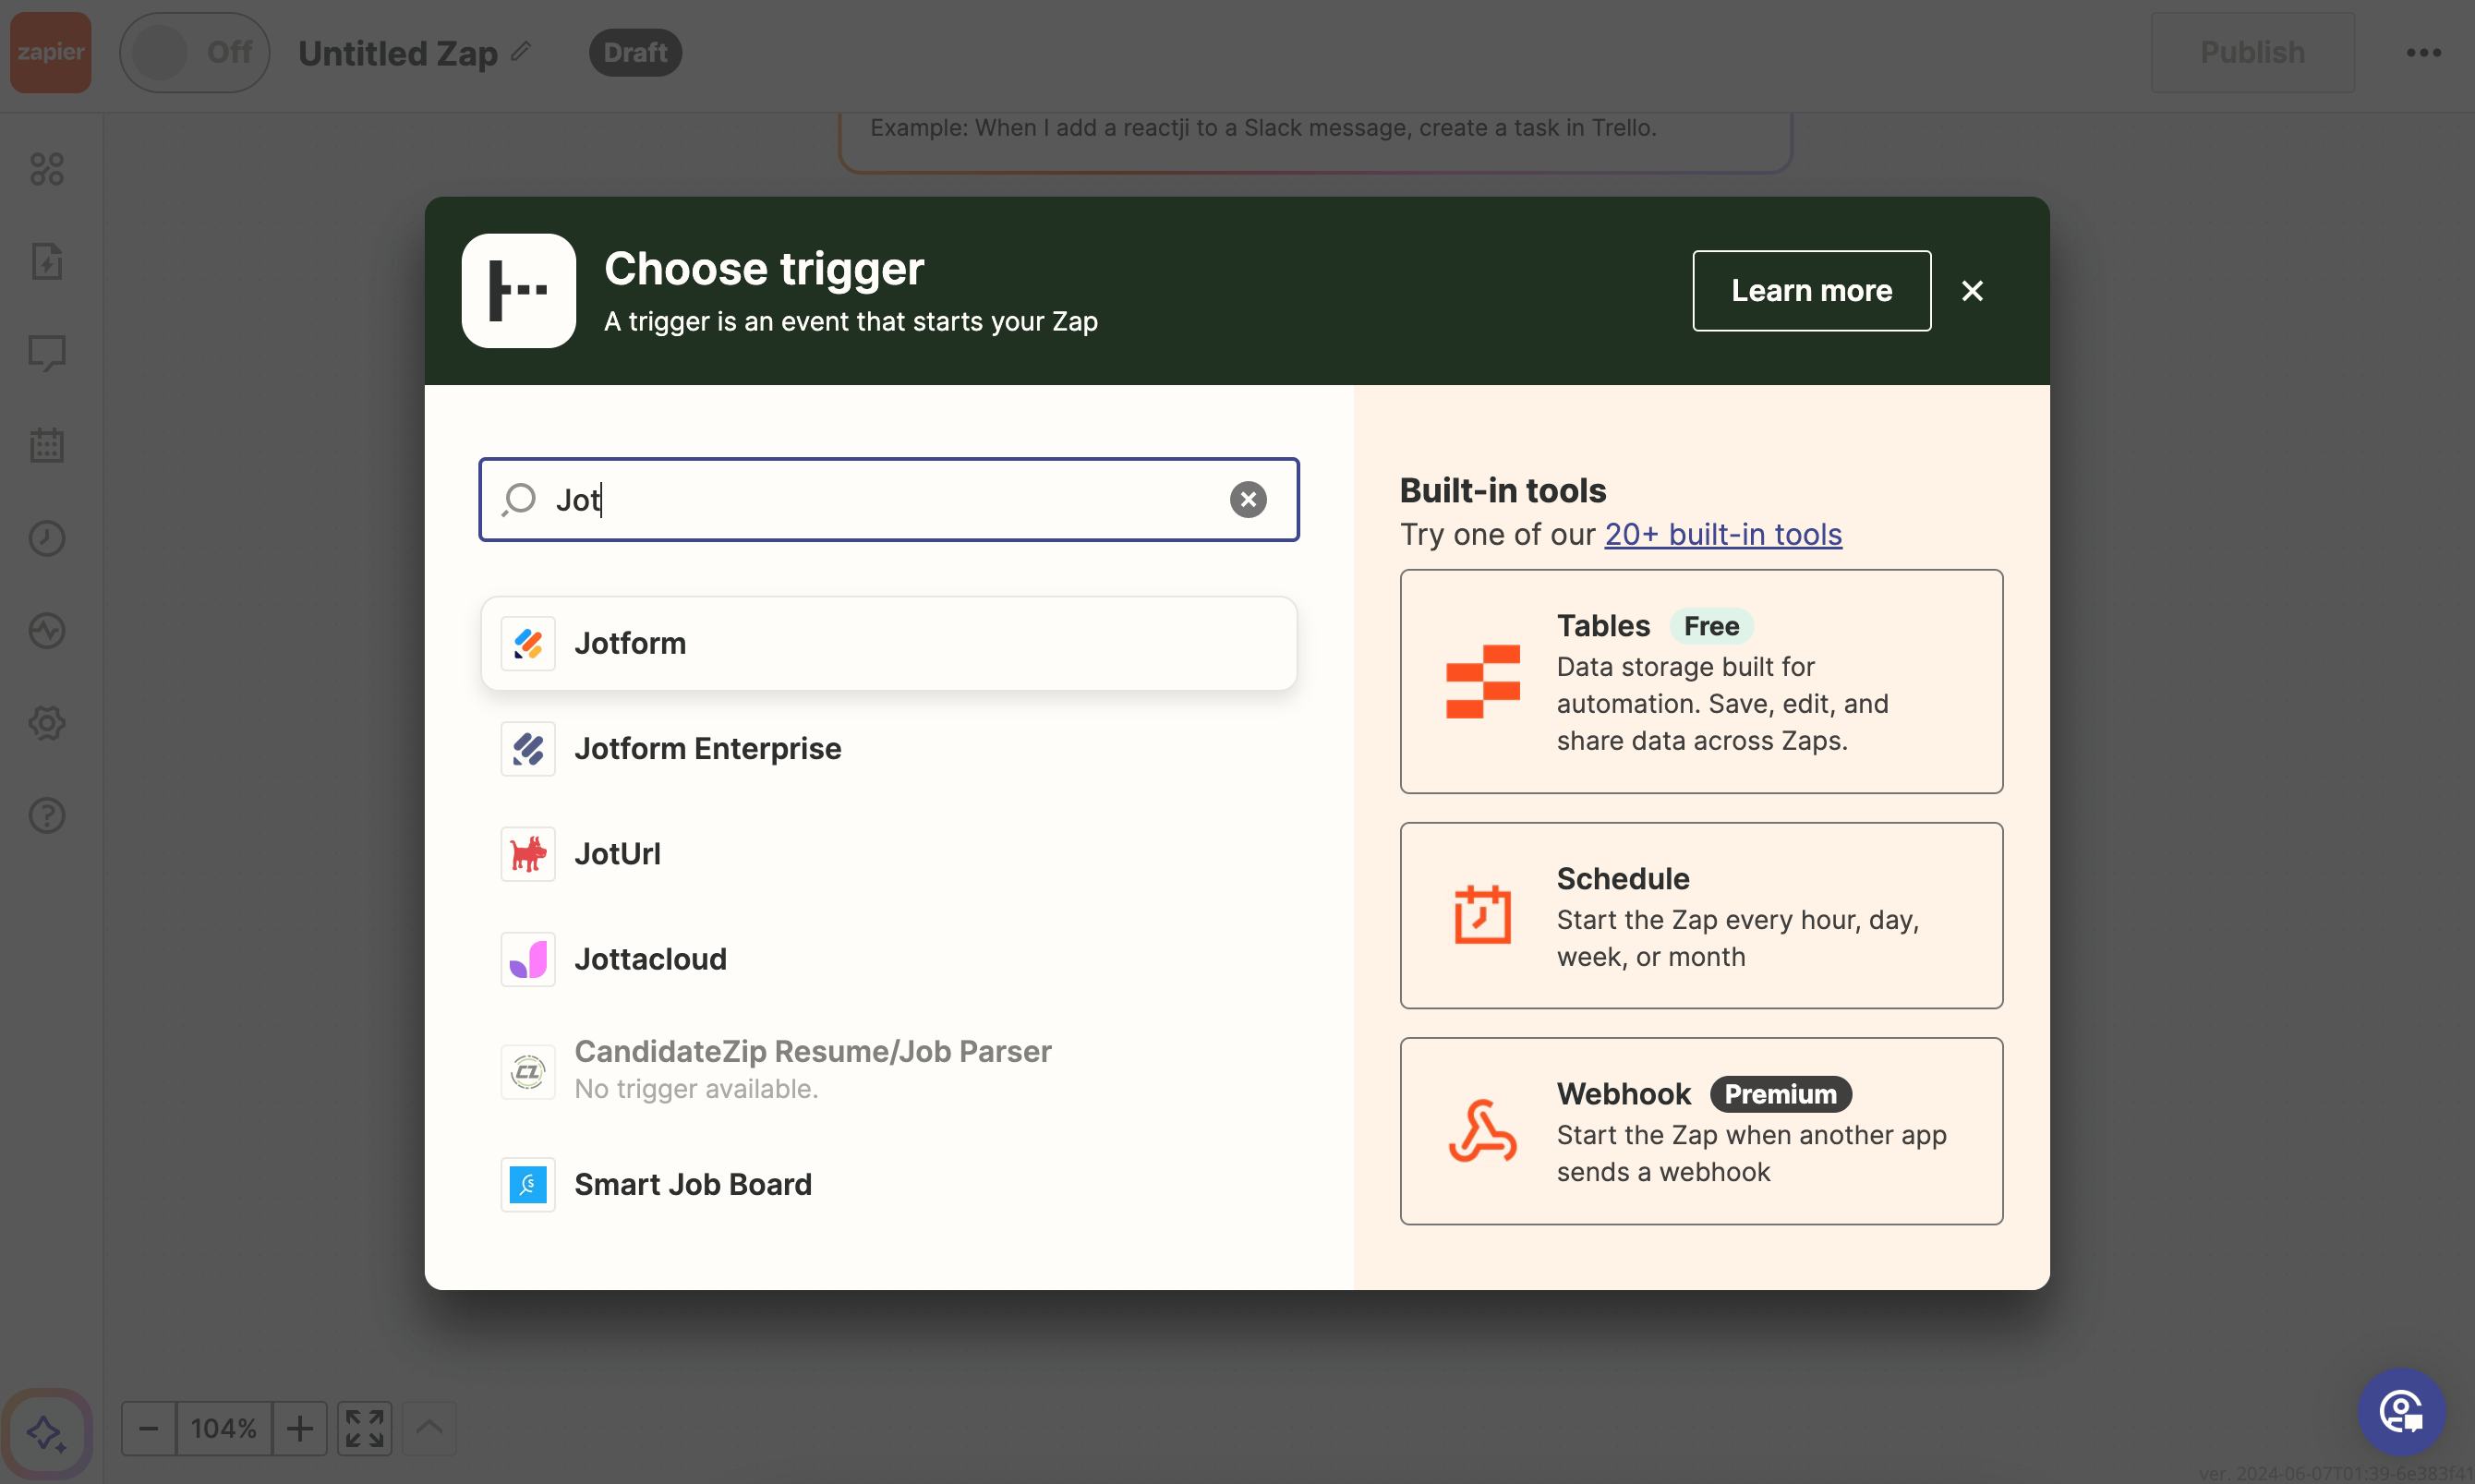
Task: Choose the Webhook built-in tool card
Action: 1701,1131
